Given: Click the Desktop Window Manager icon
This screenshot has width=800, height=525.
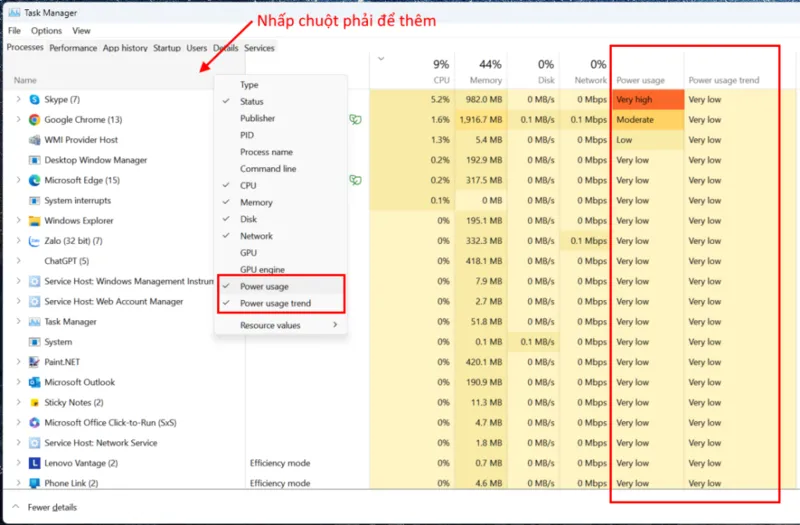Looking at the screenshot, I should pyautogui.click(x=34, y=160).
